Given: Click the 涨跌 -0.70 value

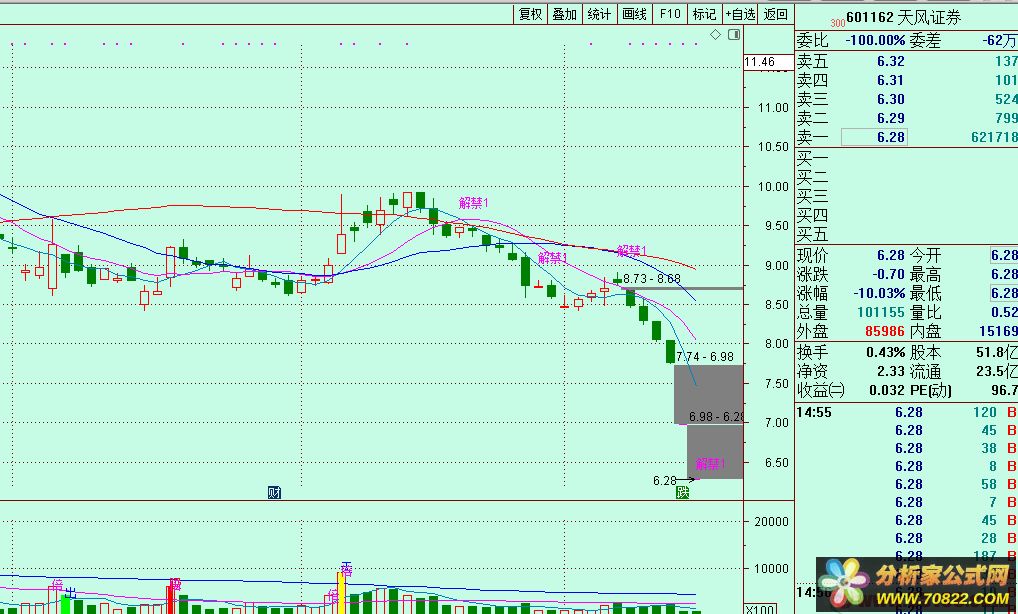Looking at the screenshot, I should [x=888, y=274].
